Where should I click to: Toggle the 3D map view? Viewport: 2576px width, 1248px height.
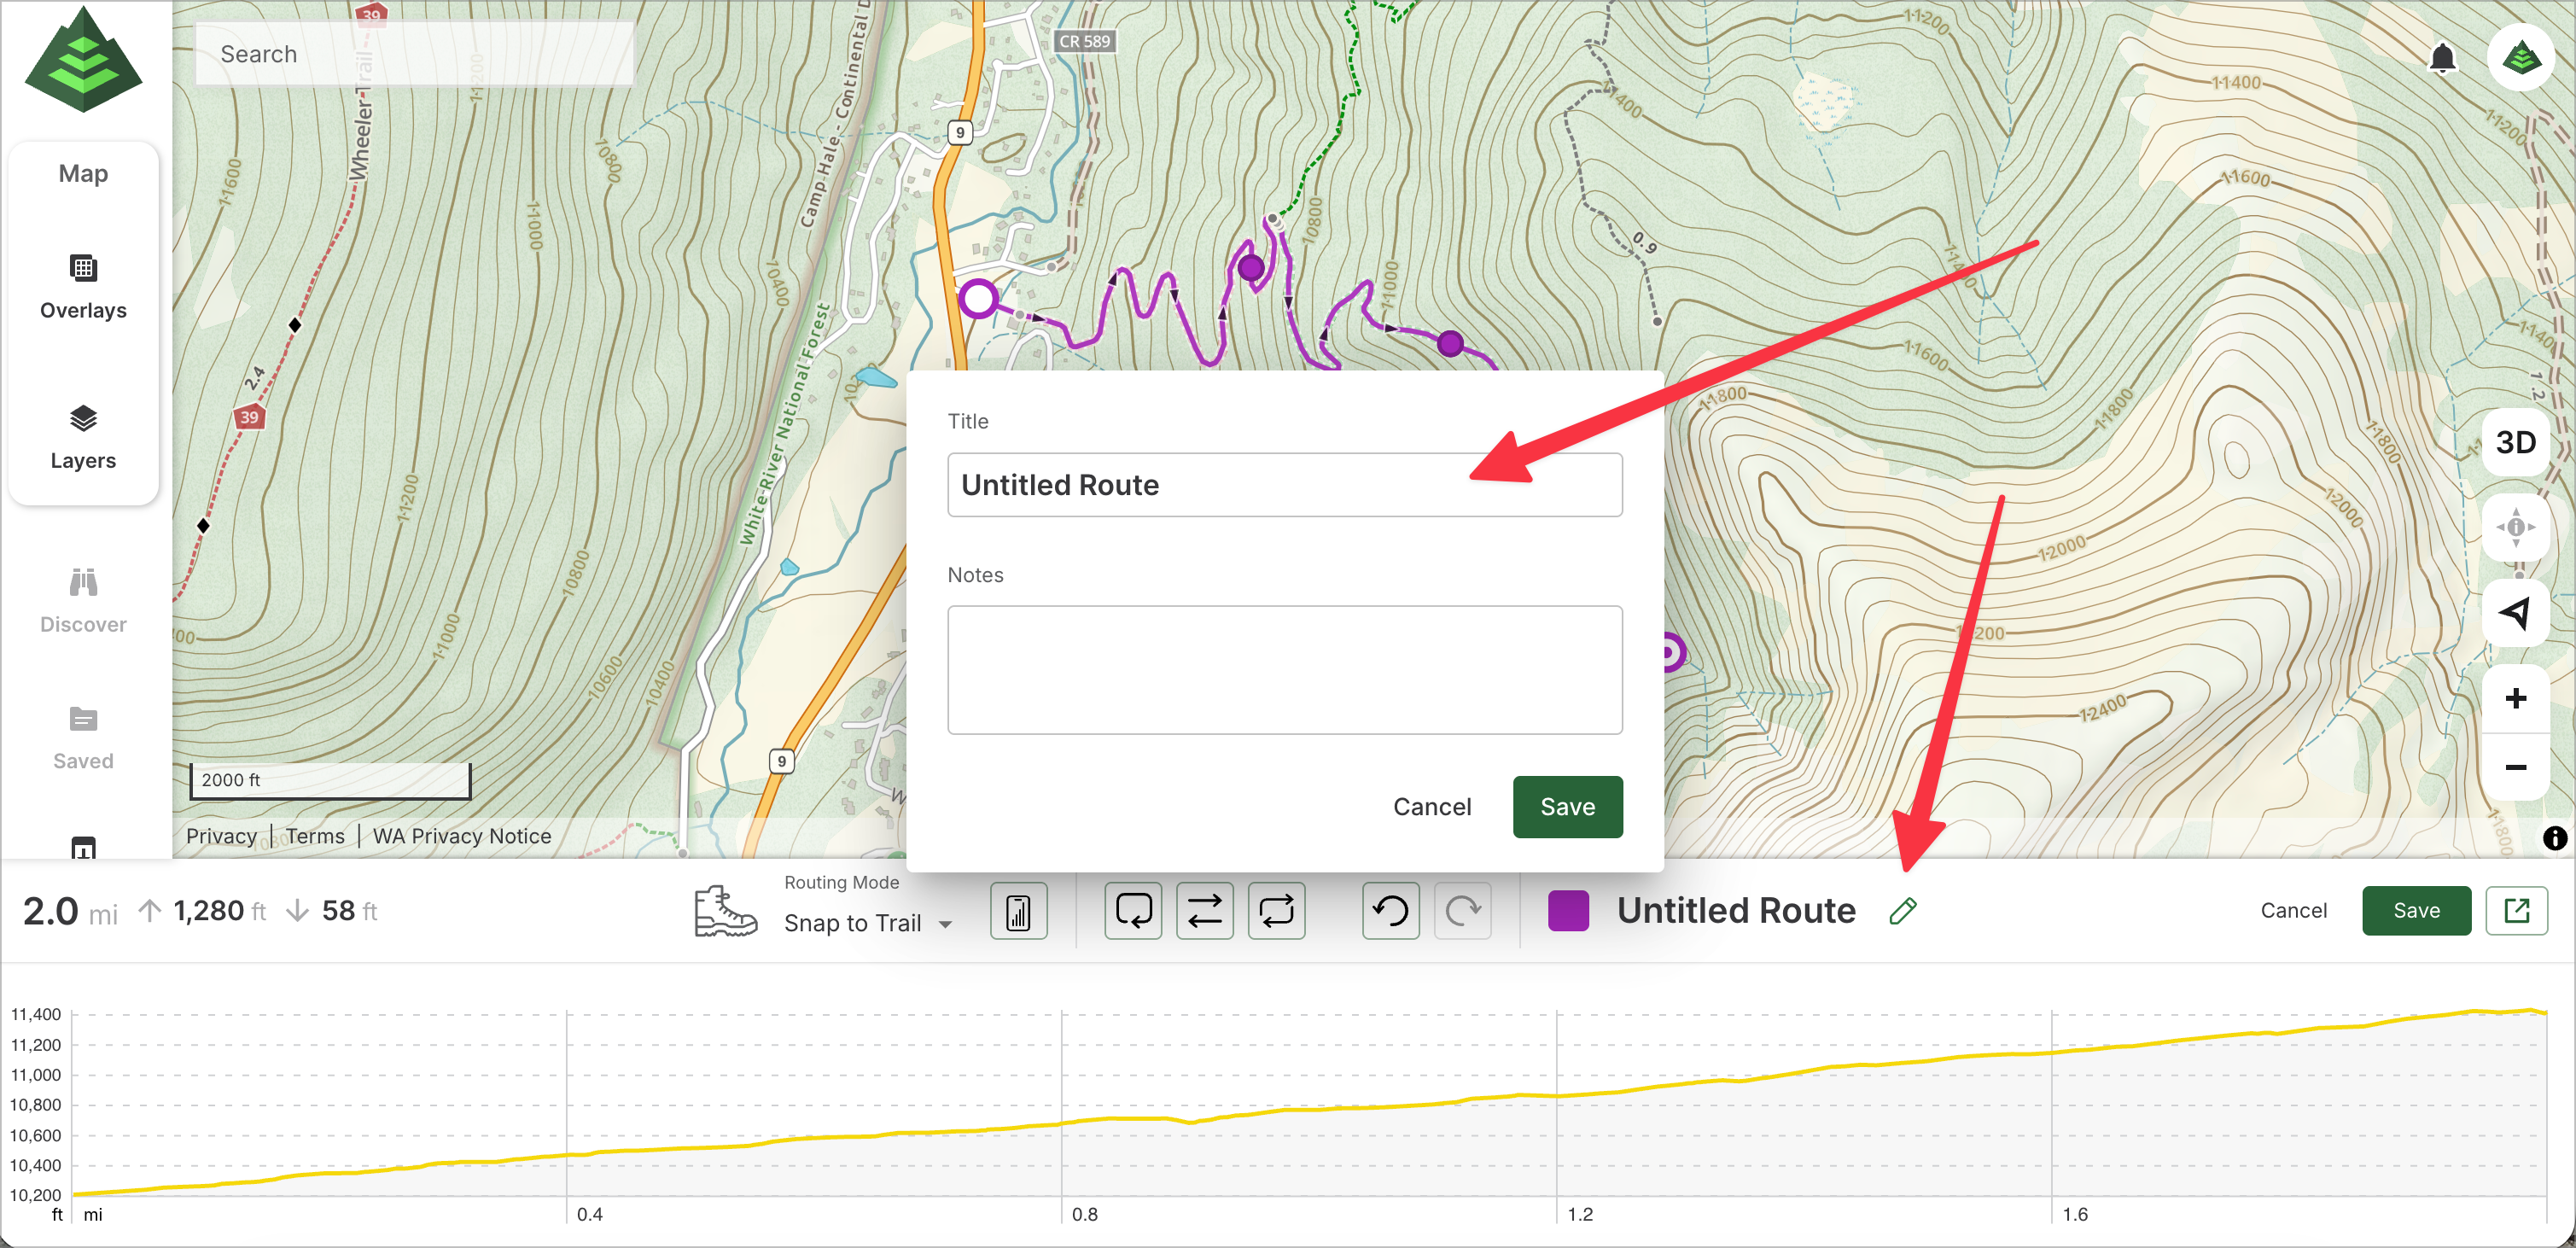click(2515, 442)
